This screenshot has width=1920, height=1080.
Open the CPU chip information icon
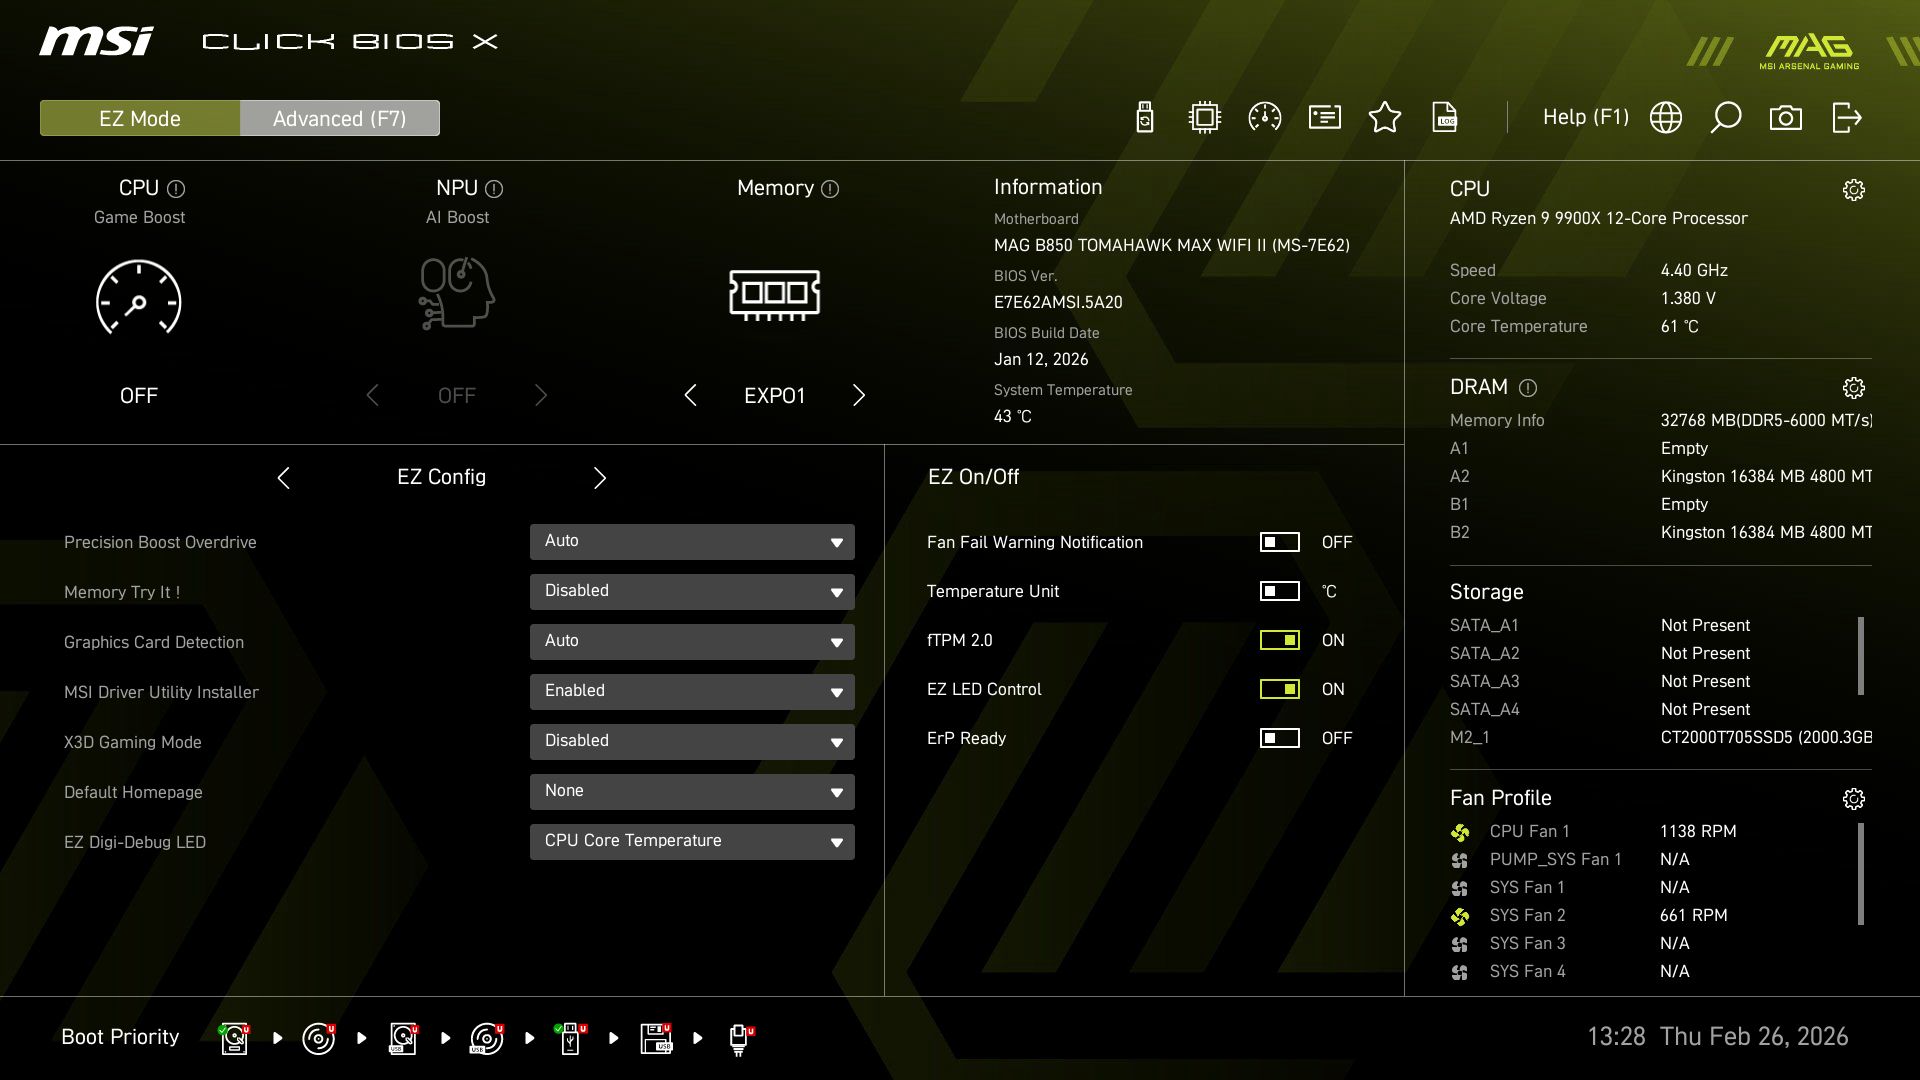(x=1204, y=117)
